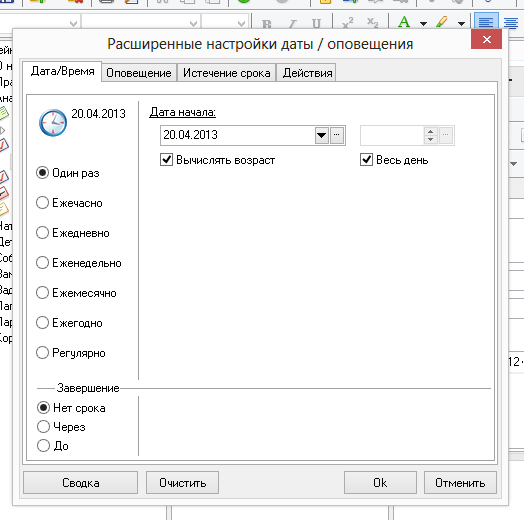Toggle the Весь день checkbox

394,160
